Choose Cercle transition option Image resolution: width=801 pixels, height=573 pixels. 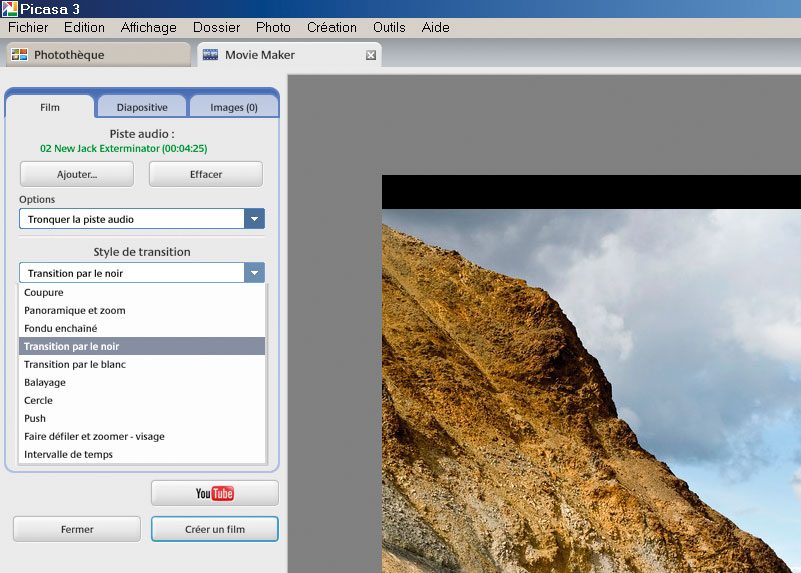coord(142,400)
